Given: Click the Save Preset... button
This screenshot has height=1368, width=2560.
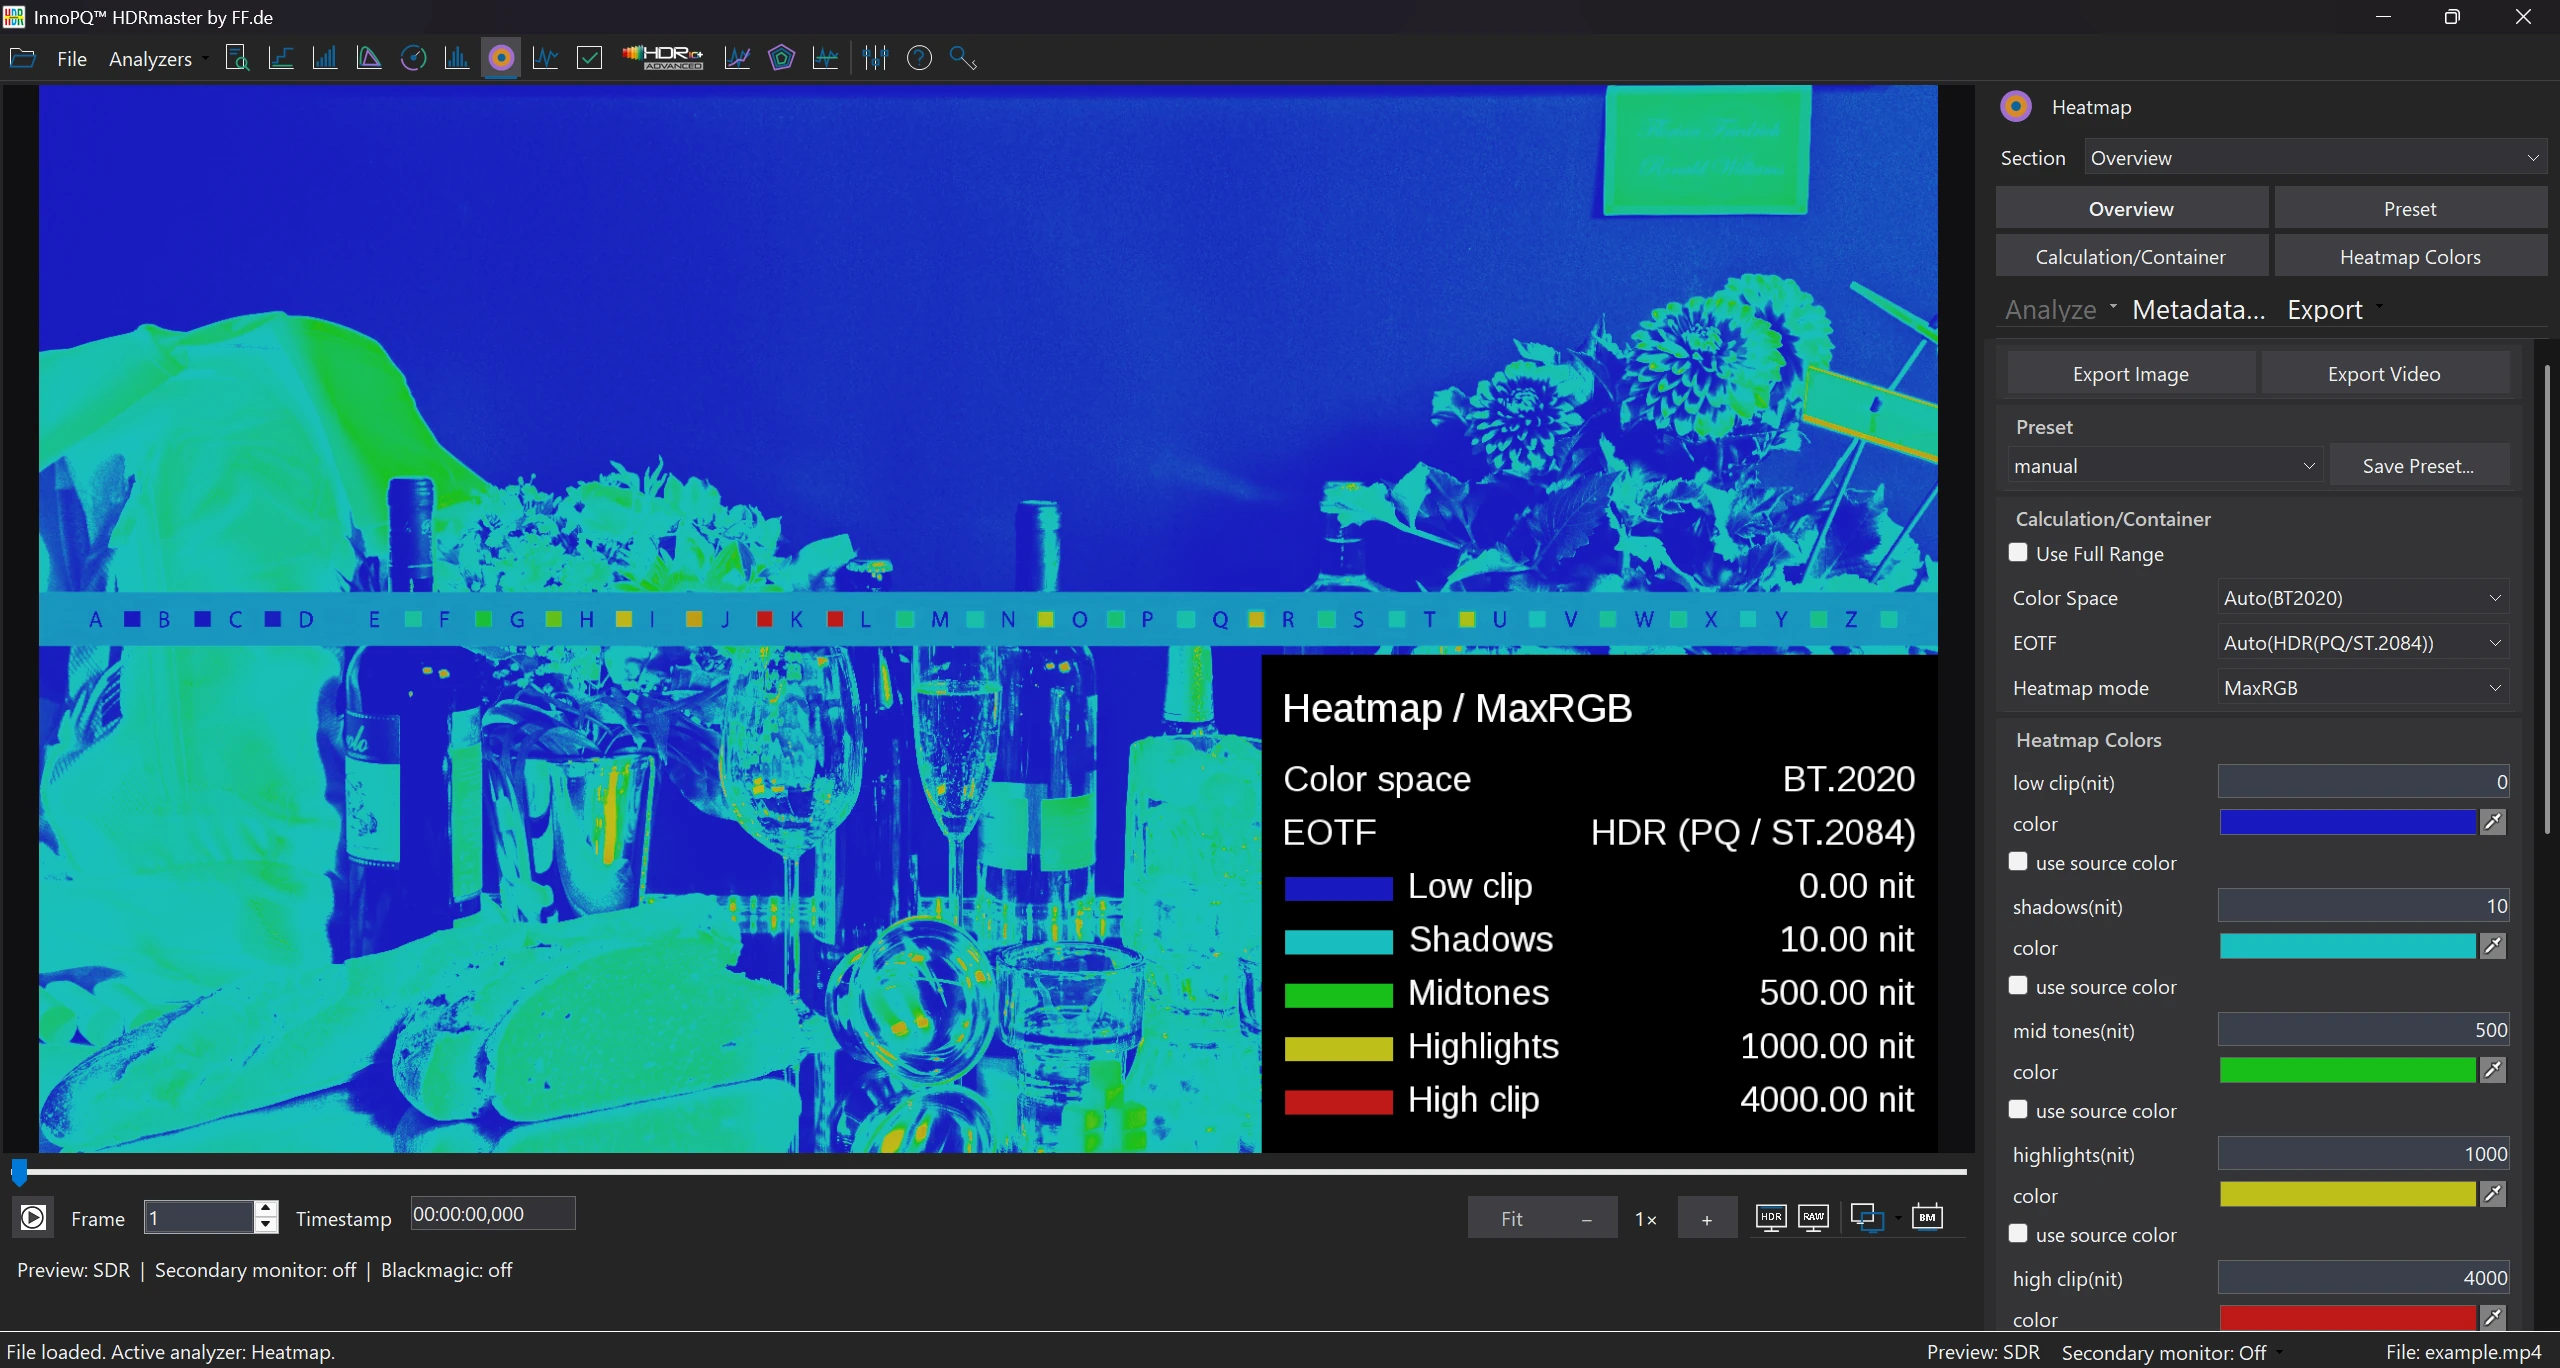Looking at the screenshot, I should pyautogui.click(x=2418, y=466).
